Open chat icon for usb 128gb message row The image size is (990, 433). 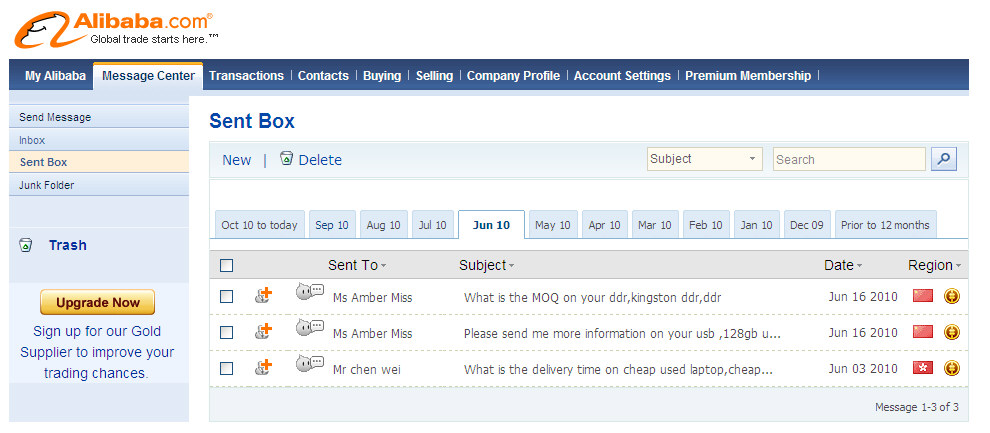(309, 328)
